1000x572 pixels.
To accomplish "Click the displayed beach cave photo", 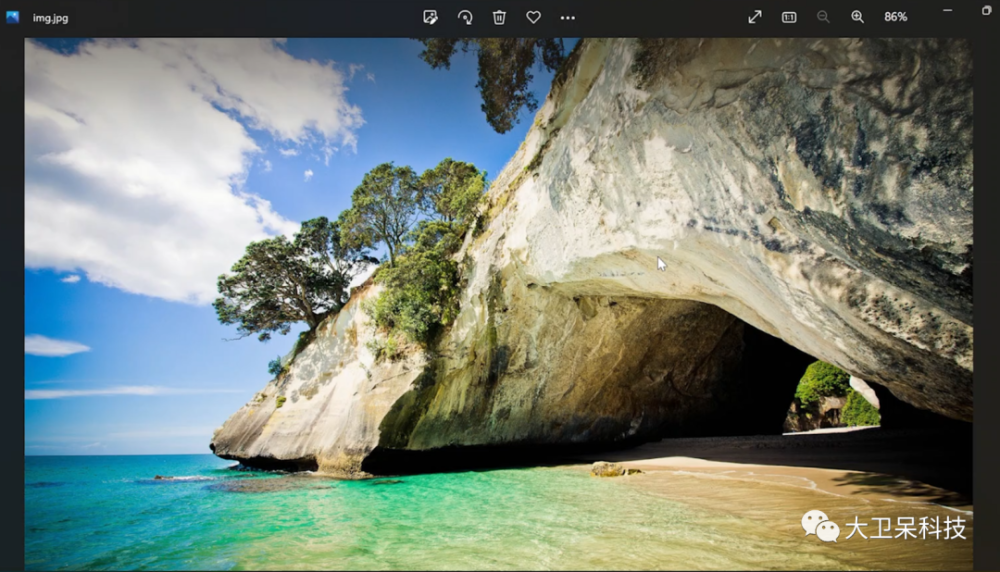I will (499, 304).
